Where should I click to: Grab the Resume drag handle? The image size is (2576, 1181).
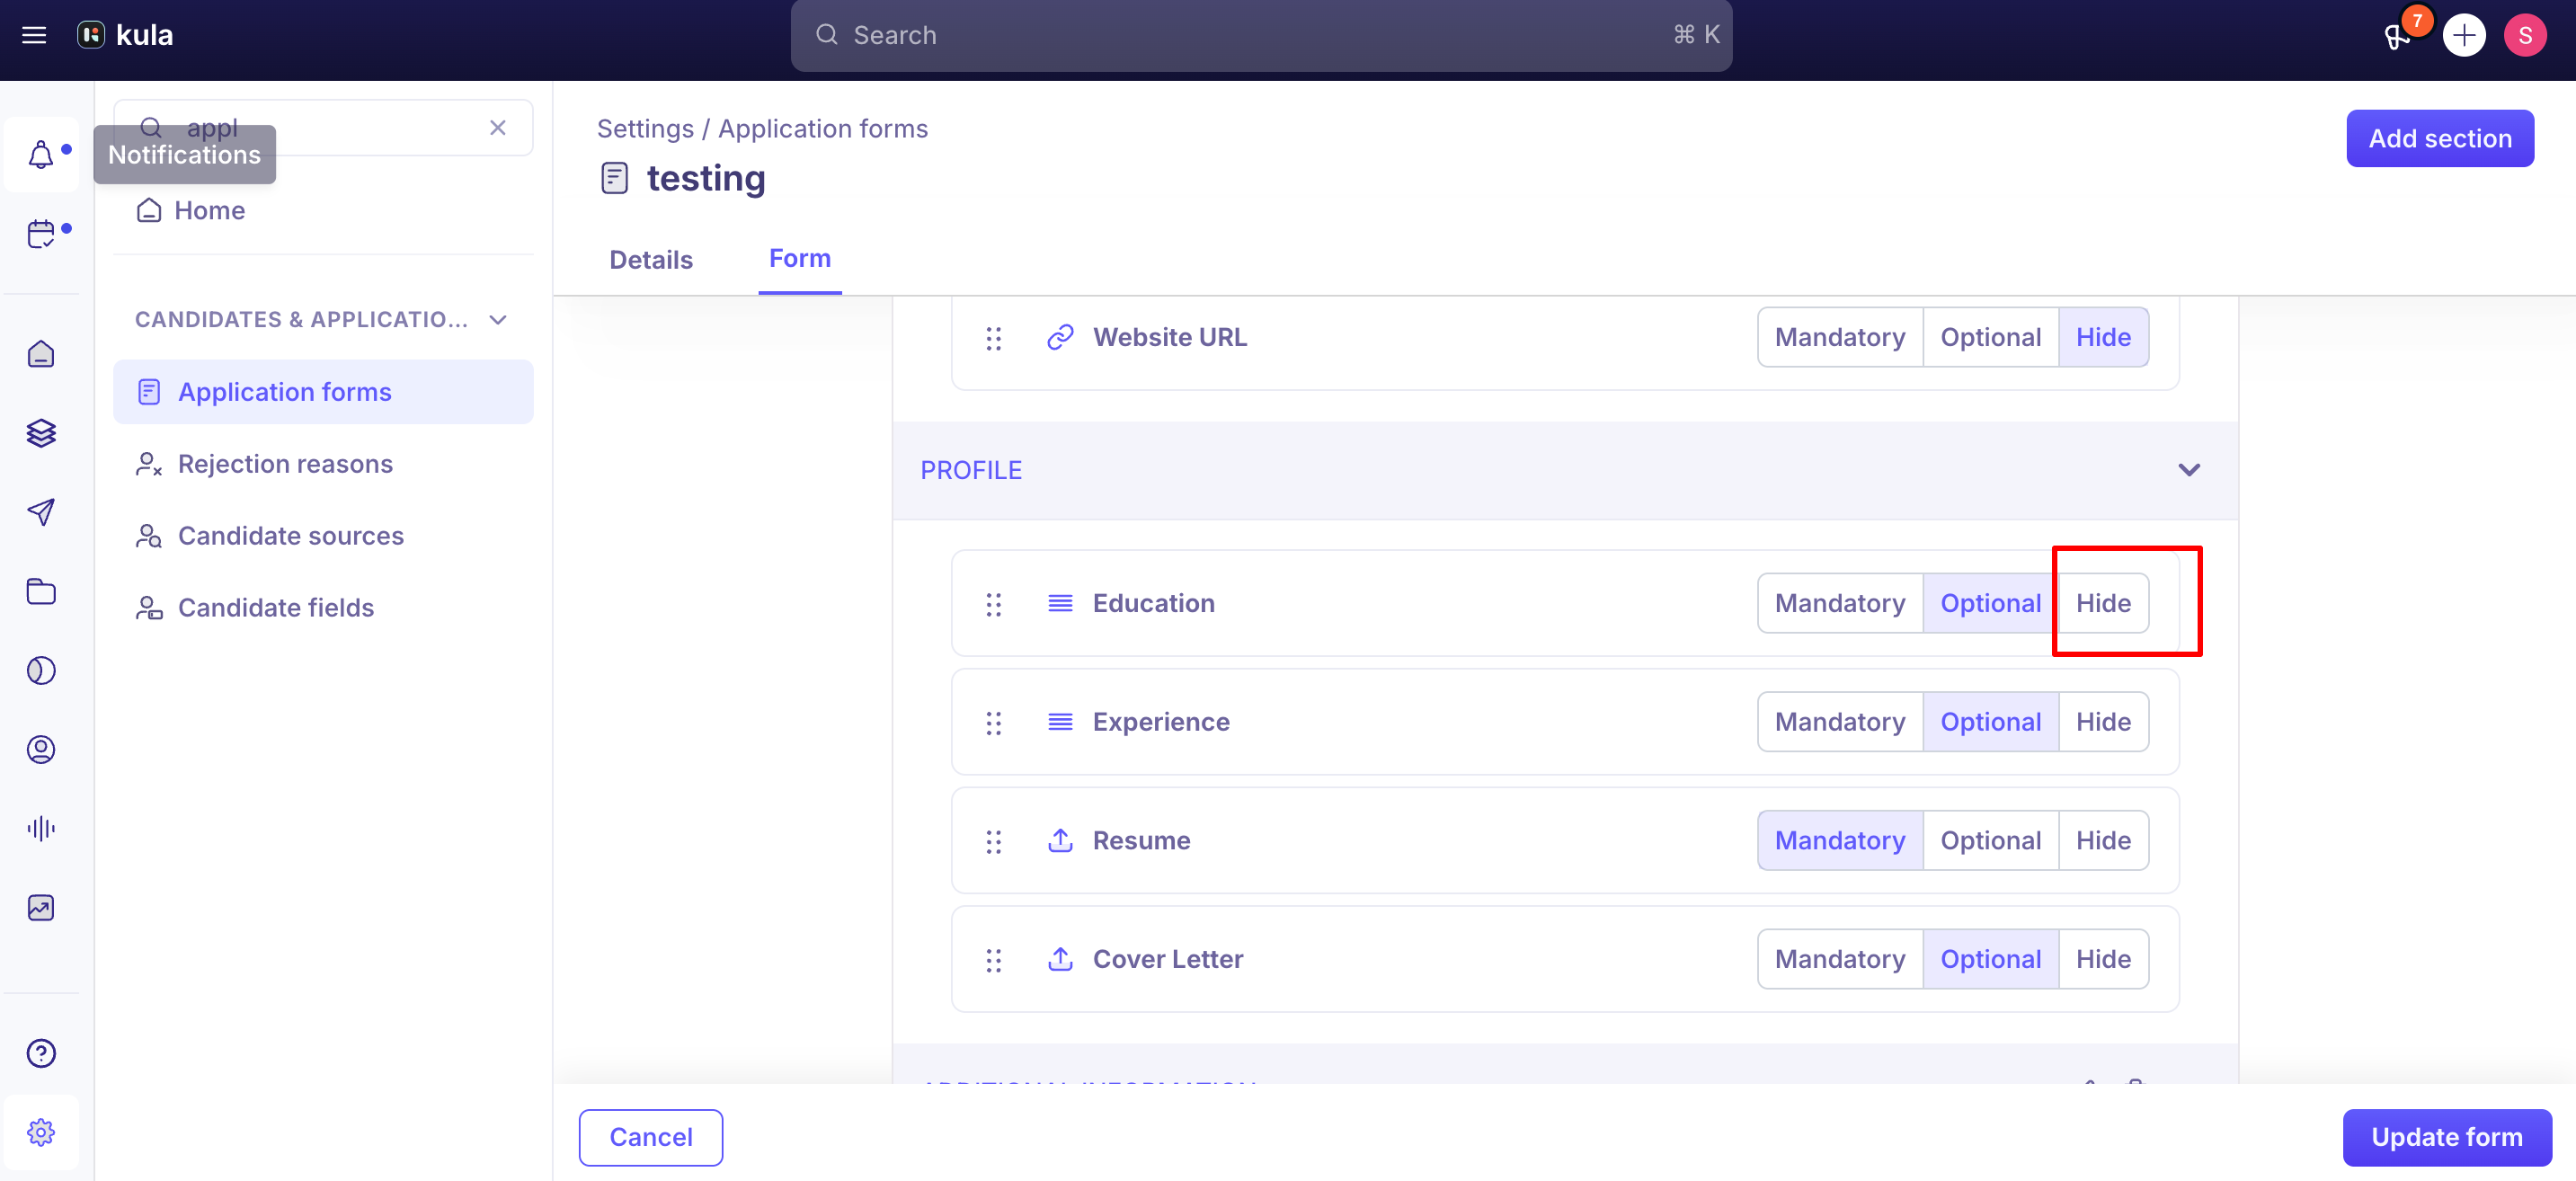coord(993,841)
